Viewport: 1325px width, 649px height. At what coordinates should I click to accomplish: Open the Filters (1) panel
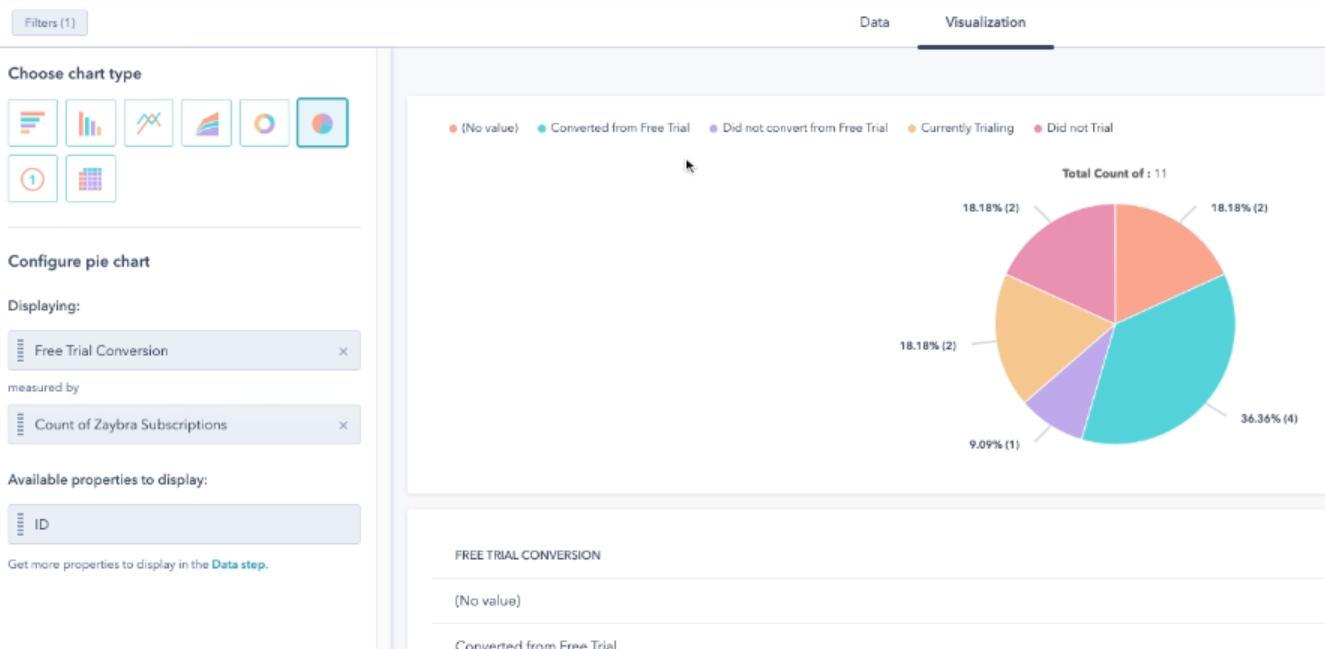tap(48, 22)
